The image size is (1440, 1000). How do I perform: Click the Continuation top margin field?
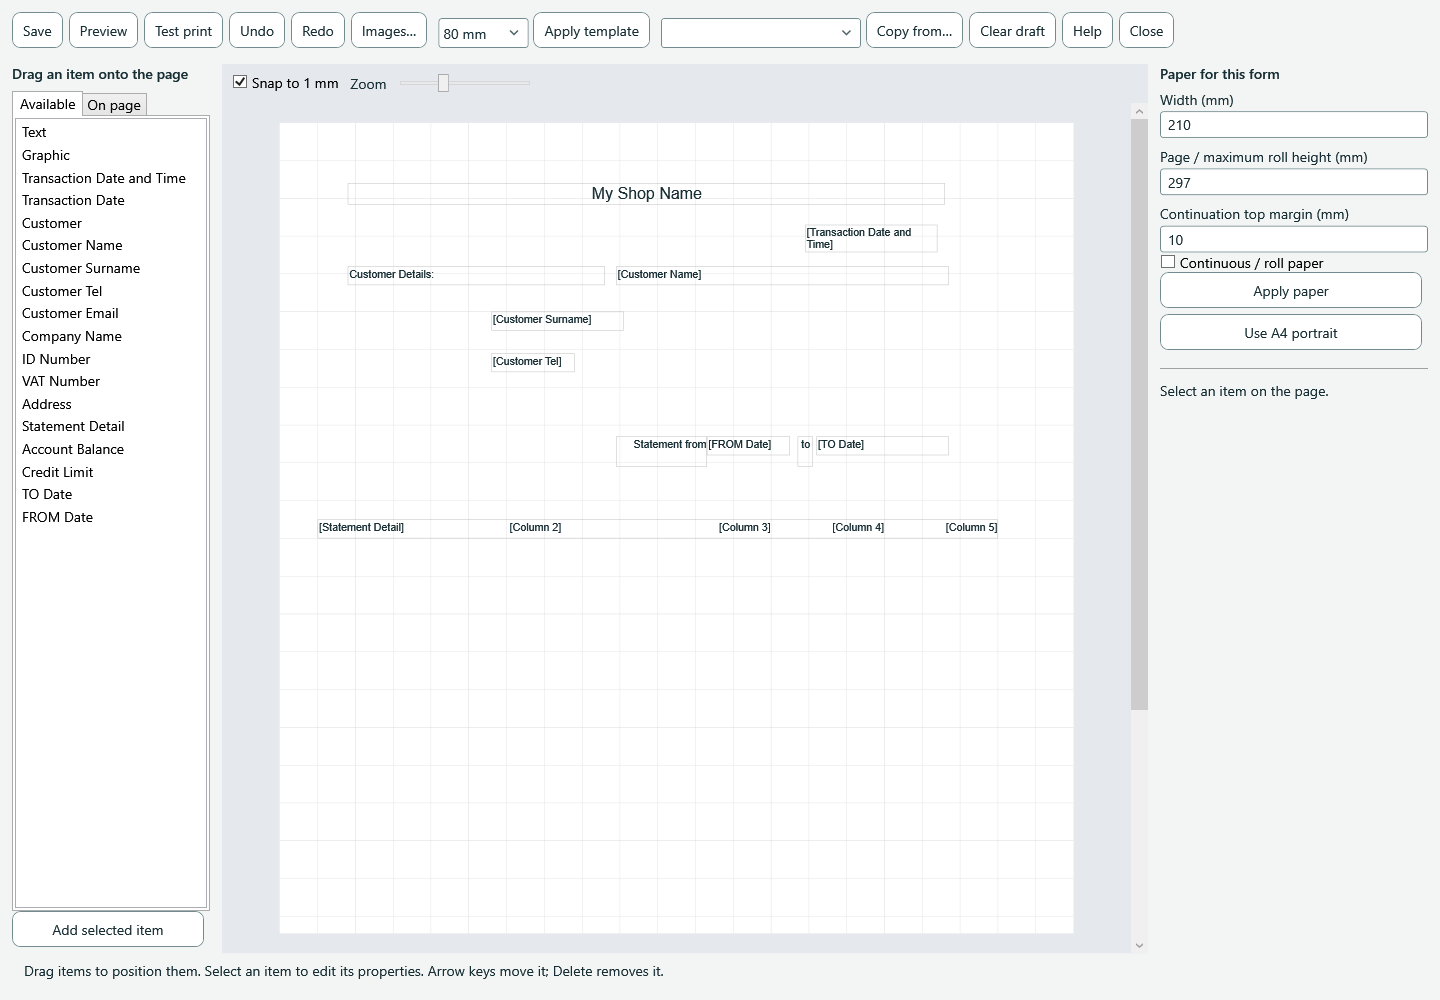pos(1293,240)
